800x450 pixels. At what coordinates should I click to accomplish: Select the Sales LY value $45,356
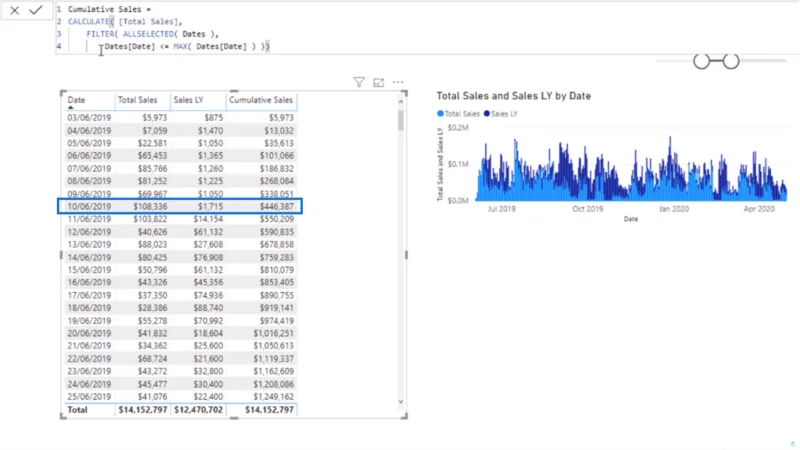pyautogui.click(x=208, y=283)
